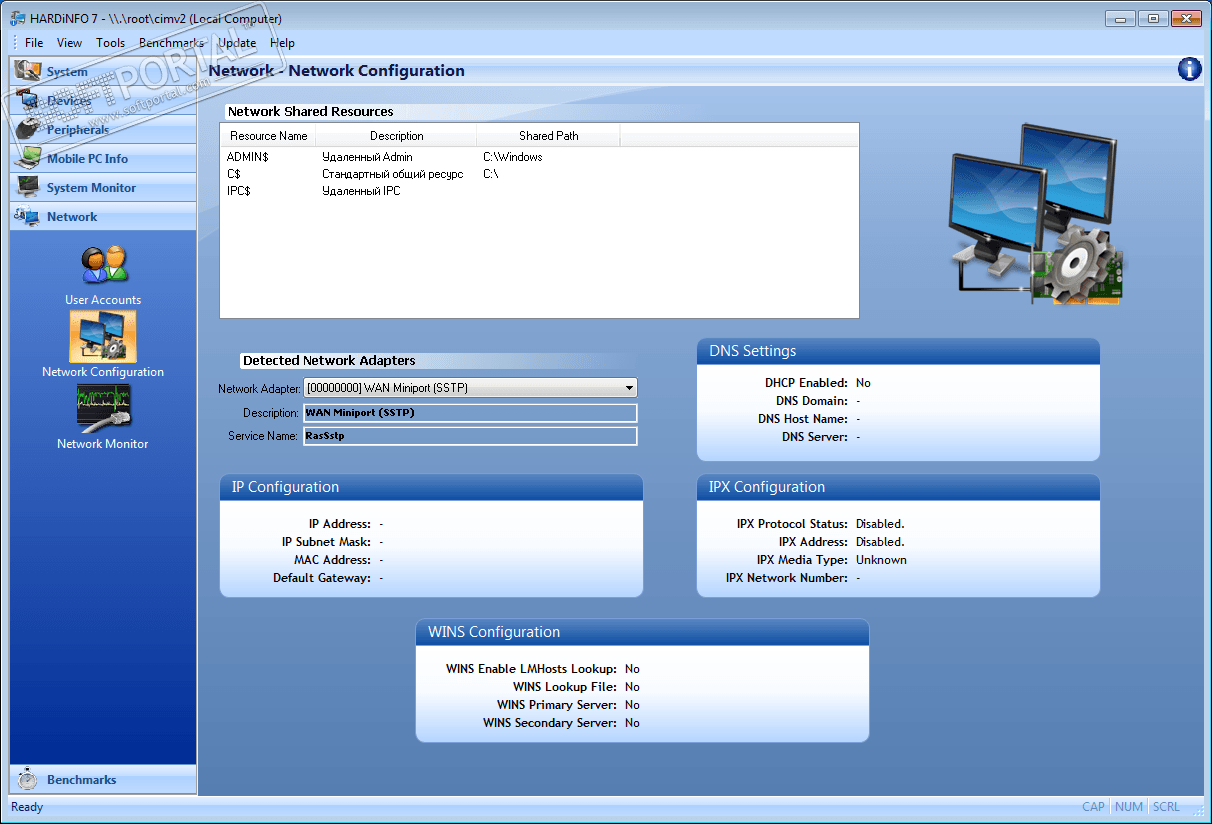The height and width of the screenshot is (824, 1212).
Task: Click the computers and gear network illustration
Action: pyautogui.click(x=1036, y=213)
